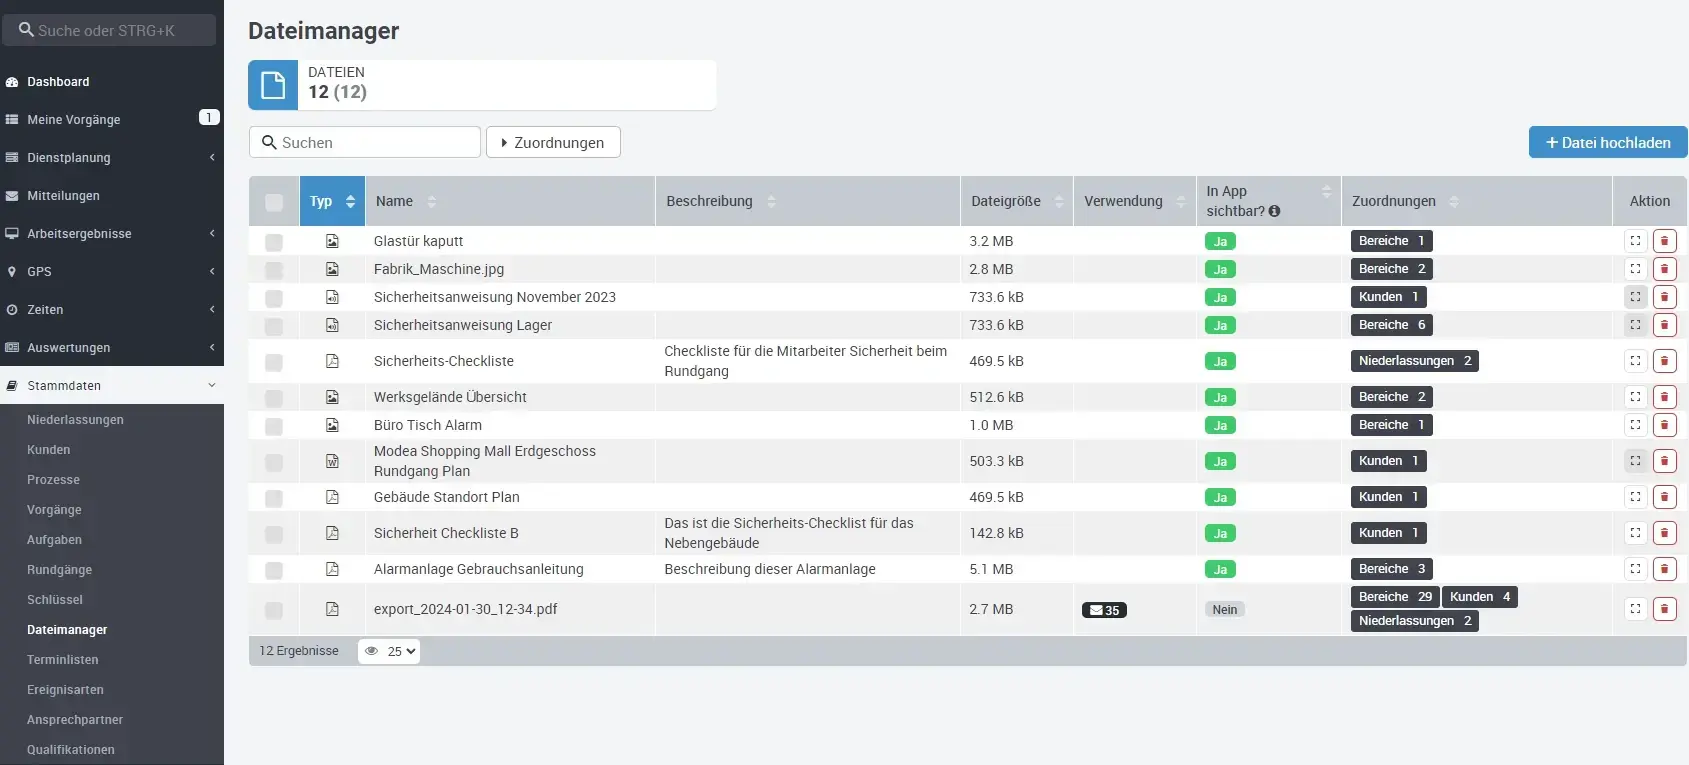Expand Auswertungen in the sidebar
The width and height of the screenshot is (1689, 765).
pyautogui.click(x=112, y=347)
